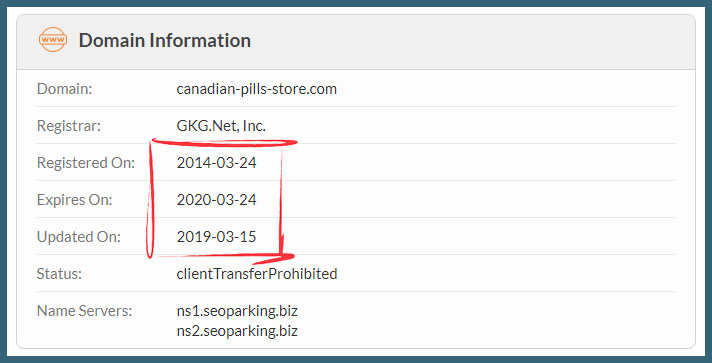Click the Registrar: field label

[x=69, y=126]
